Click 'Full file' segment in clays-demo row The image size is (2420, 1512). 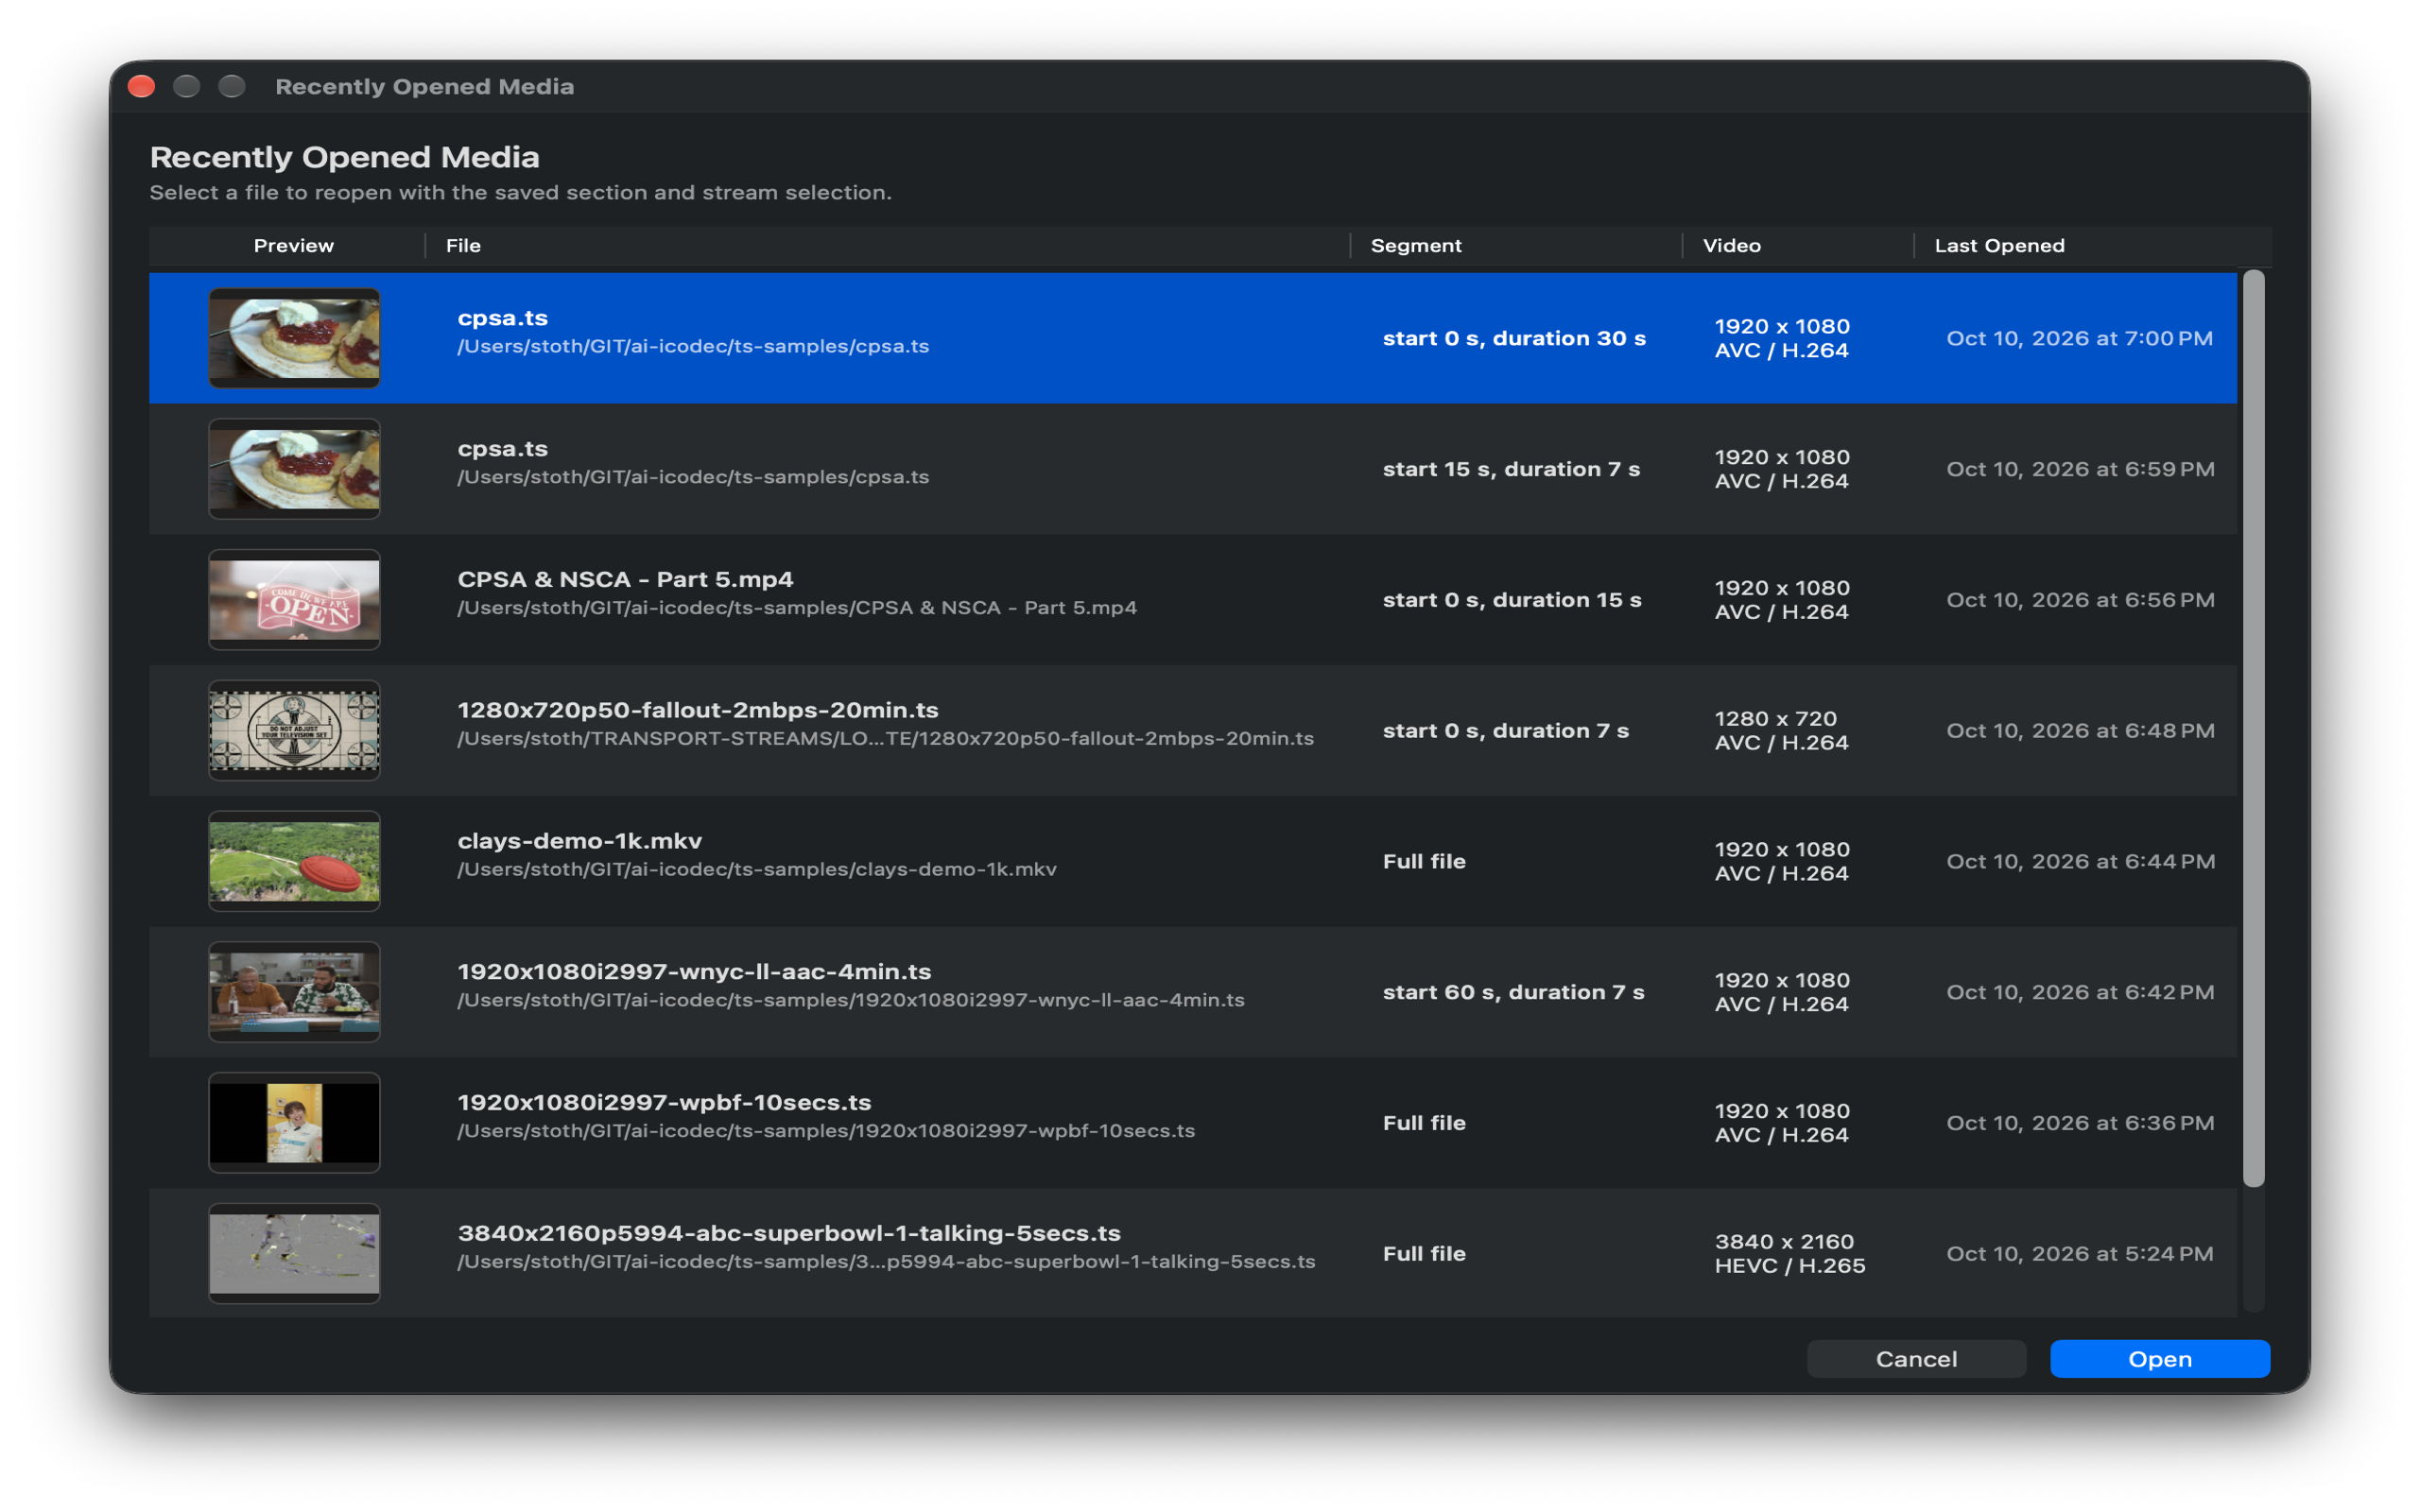point(1424,862)
